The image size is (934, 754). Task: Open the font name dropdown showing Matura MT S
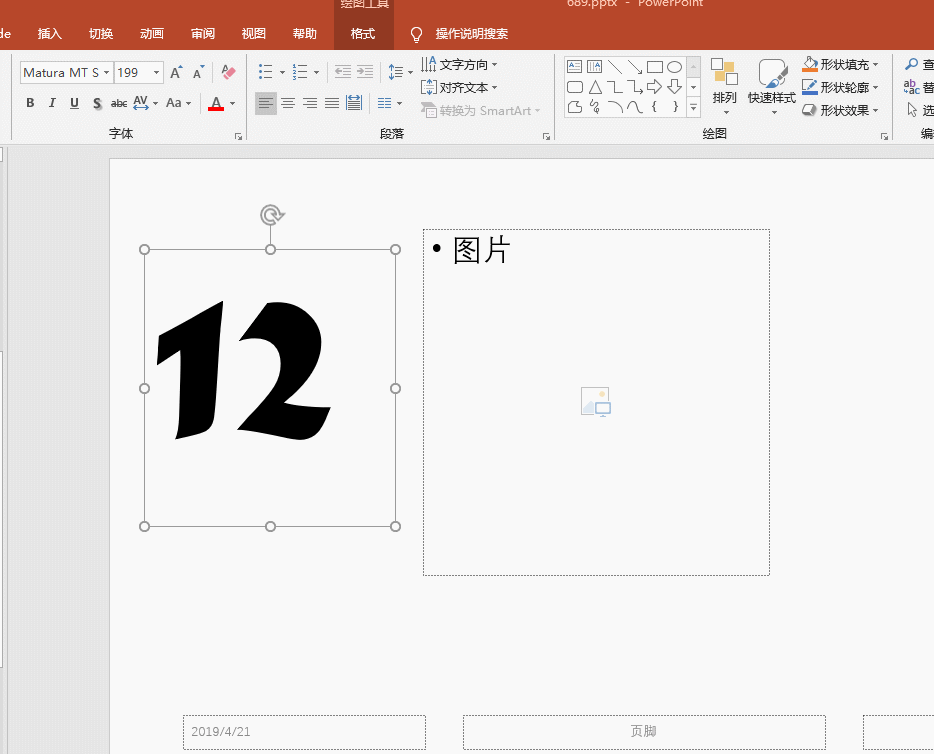107,73
